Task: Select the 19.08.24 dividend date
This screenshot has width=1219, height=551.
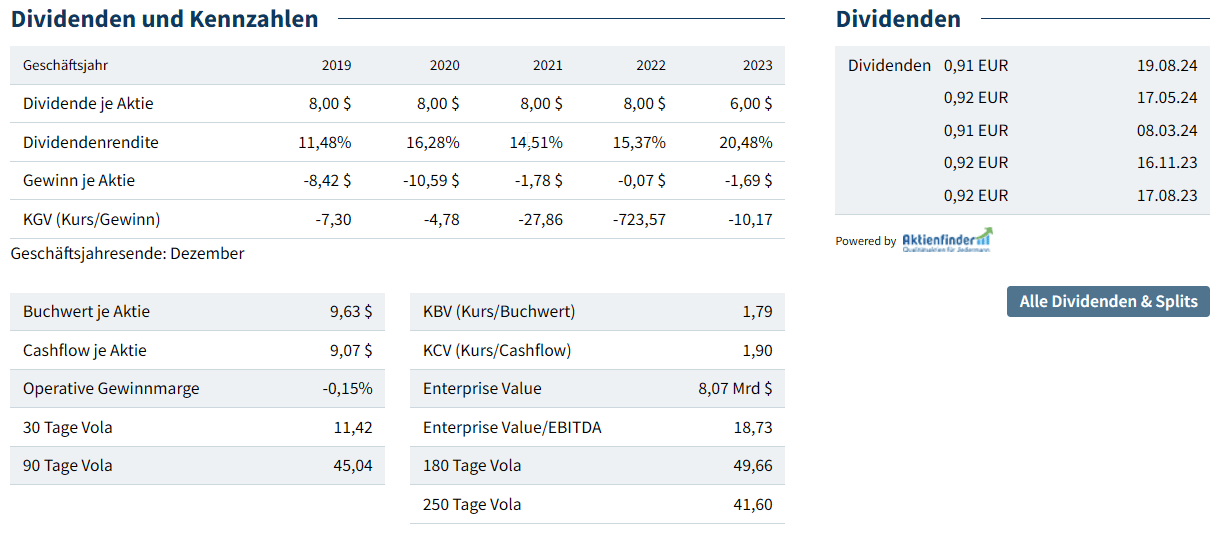Action: point(1166,65)
